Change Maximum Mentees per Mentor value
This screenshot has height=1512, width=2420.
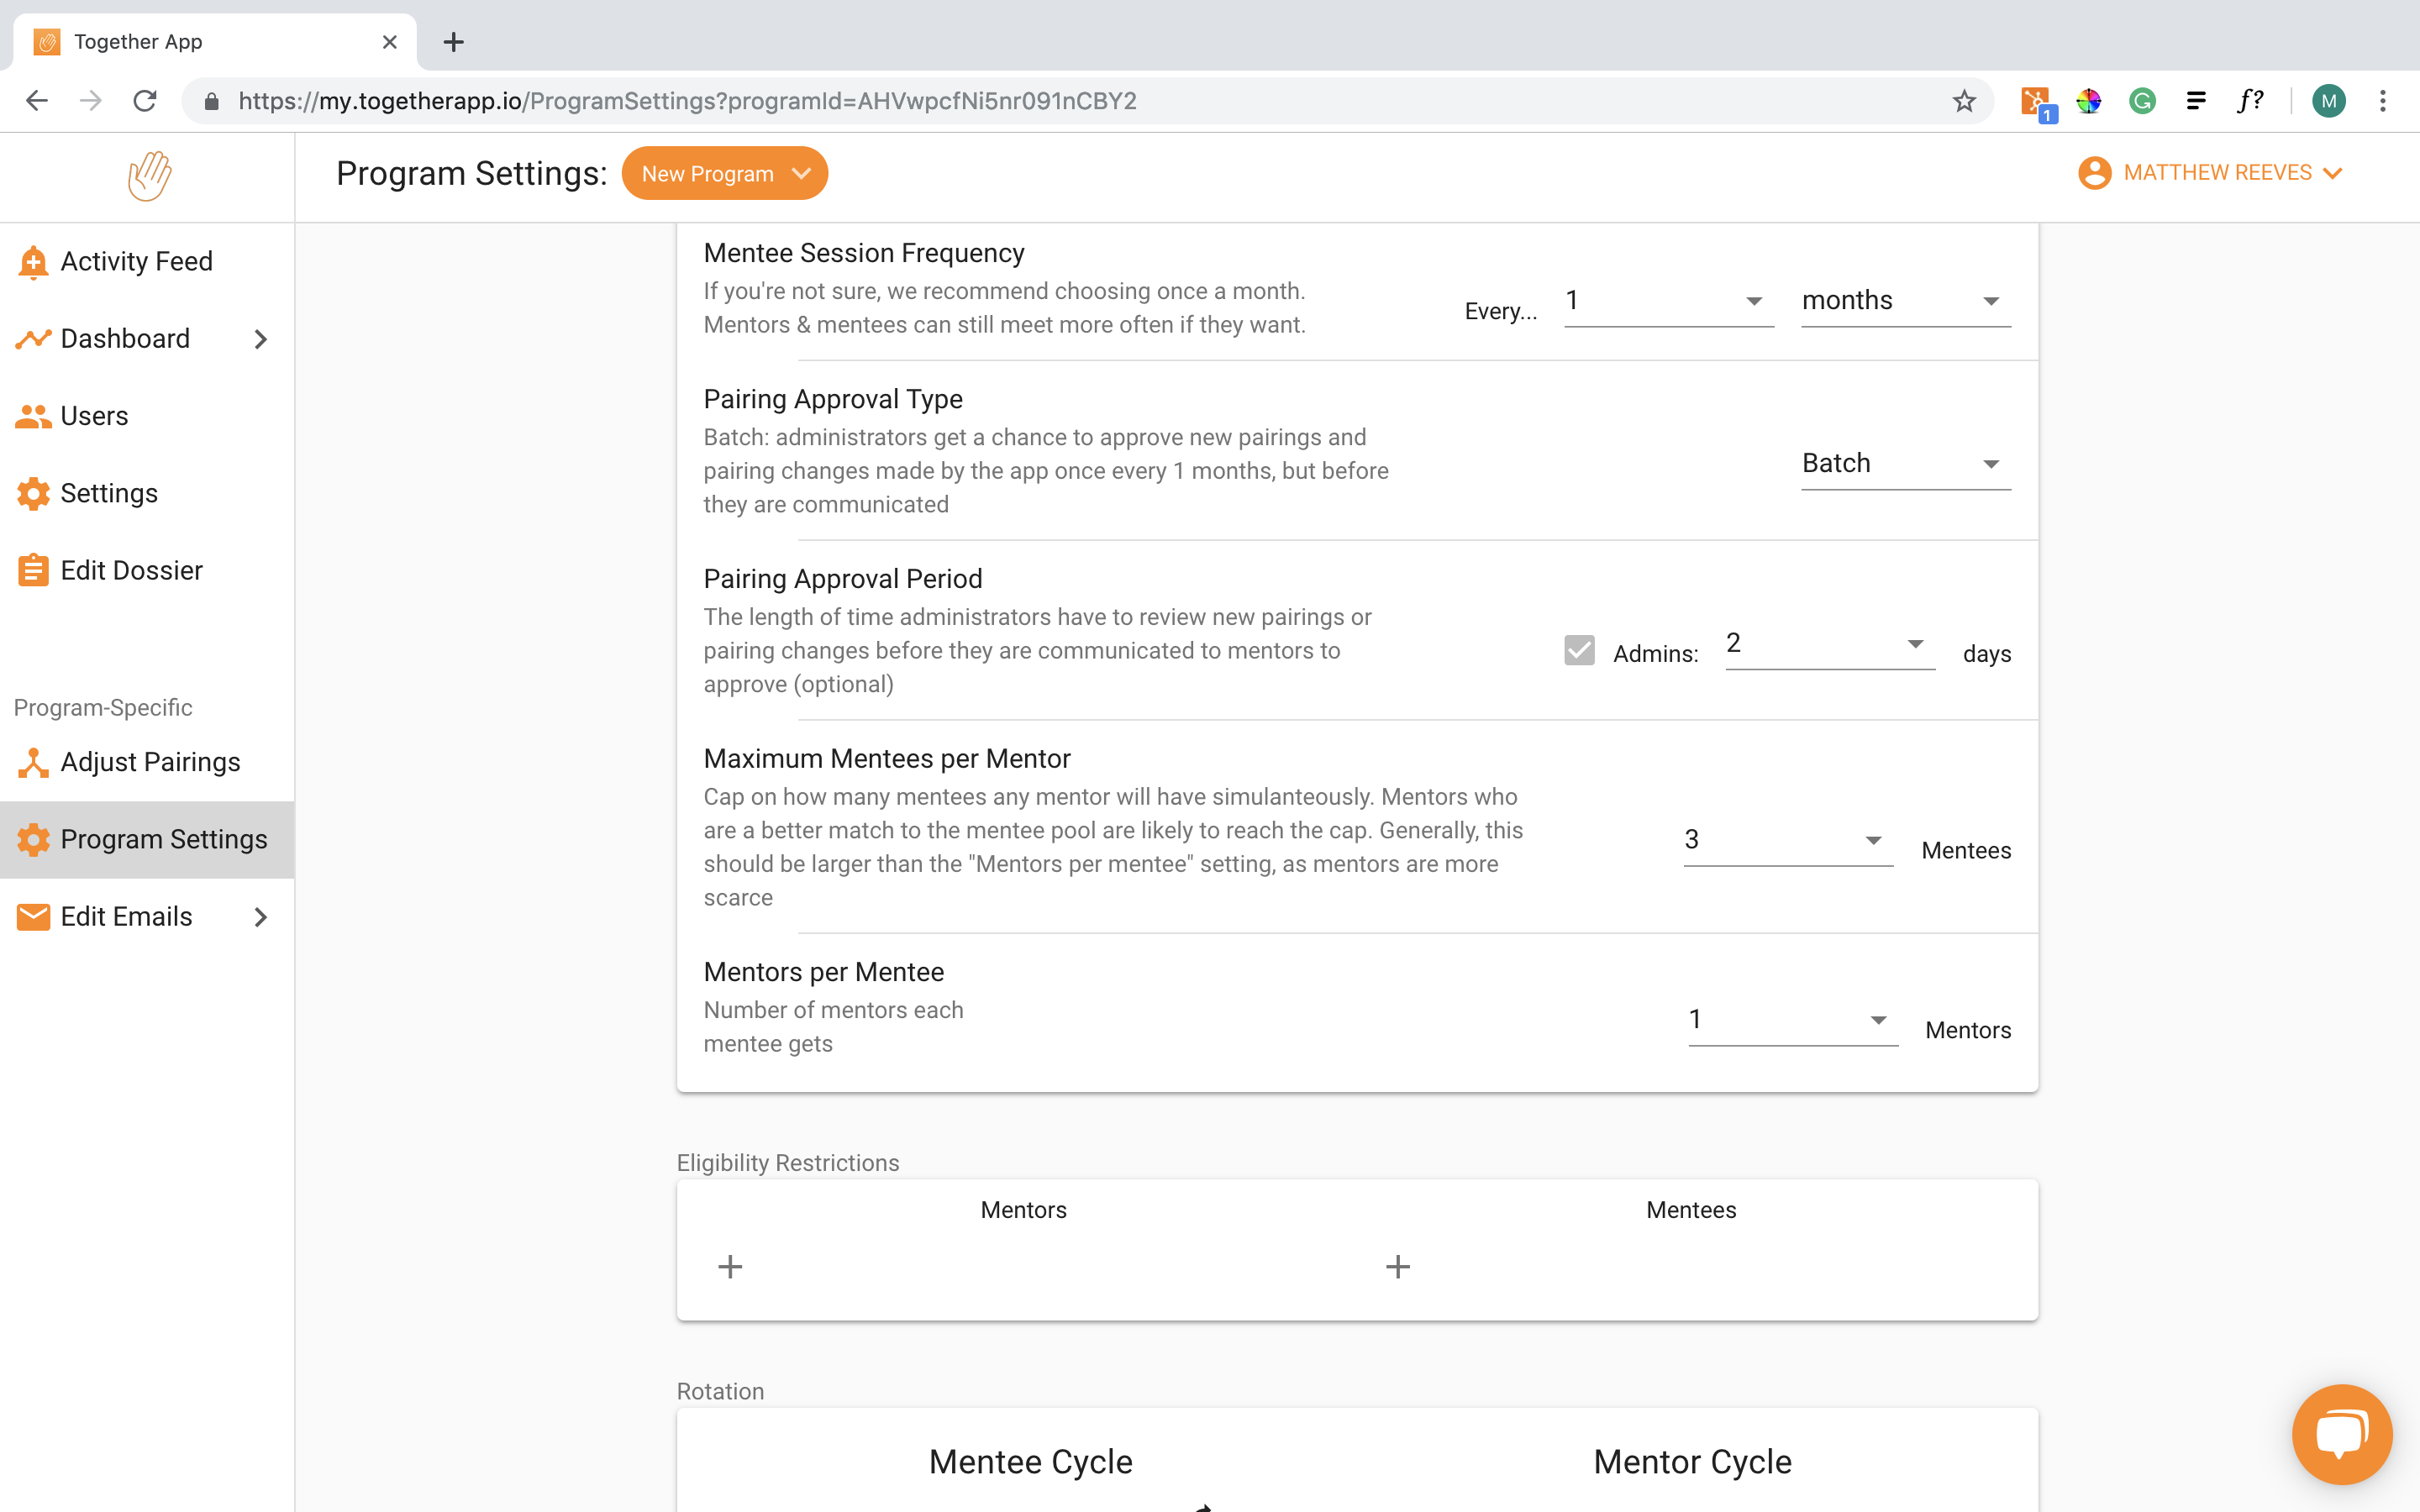pos(1787,840)
